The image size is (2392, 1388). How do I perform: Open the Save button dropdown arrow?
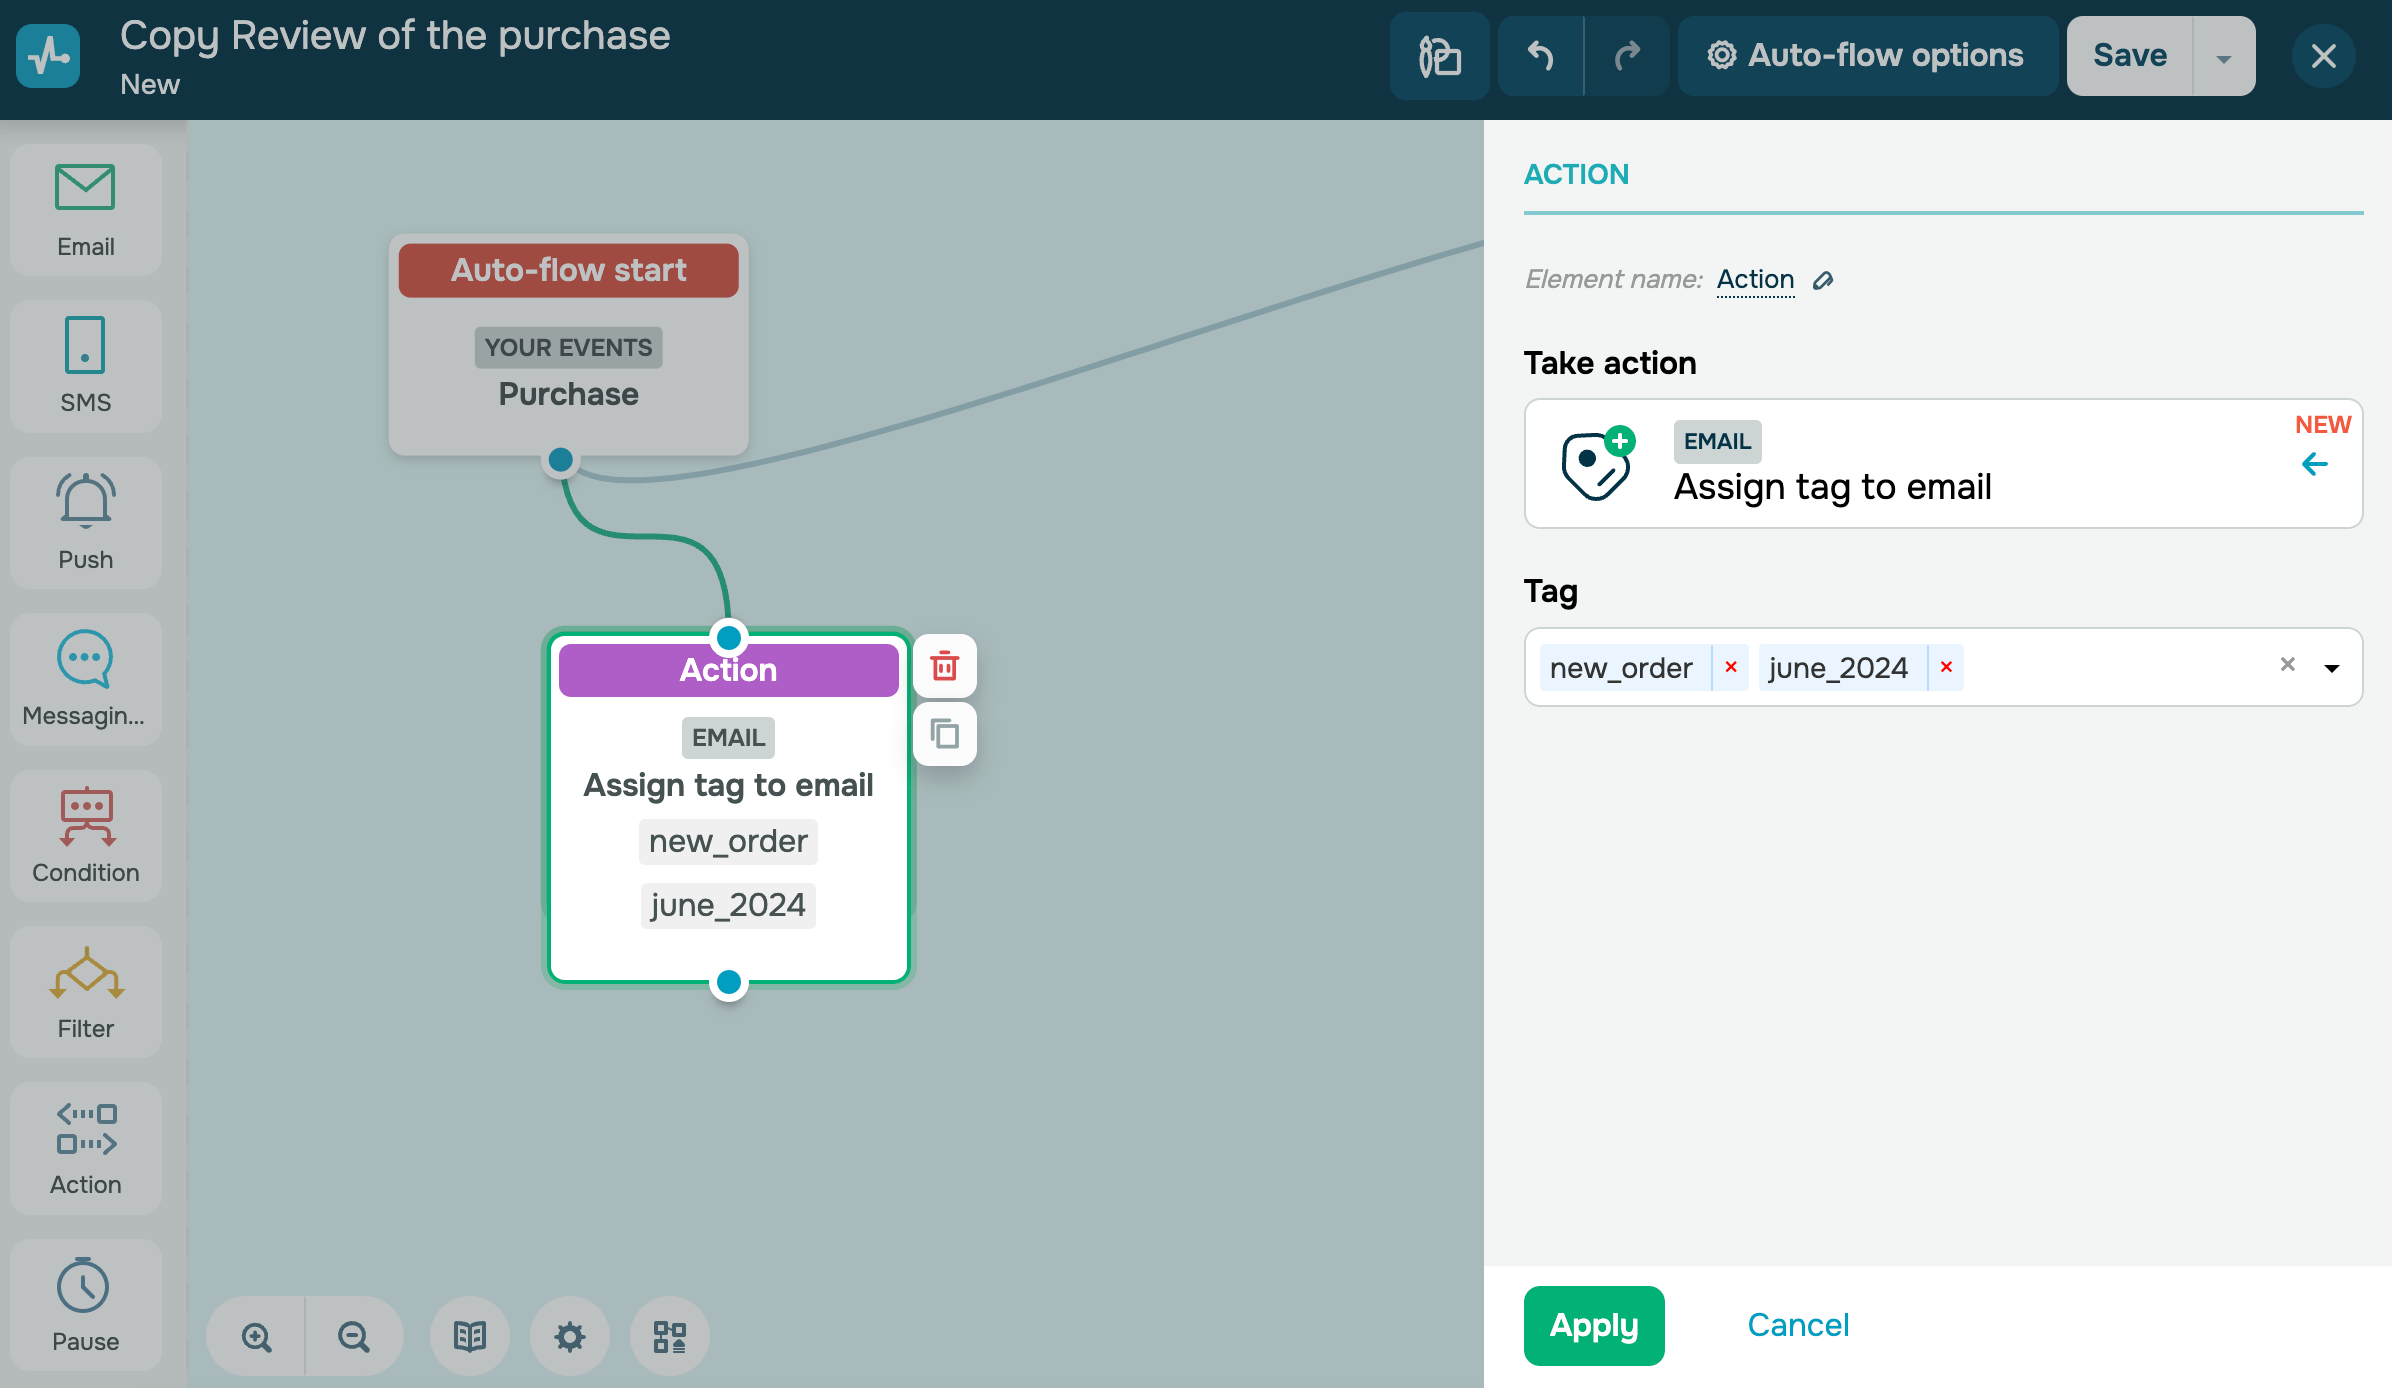point(2224,58)
